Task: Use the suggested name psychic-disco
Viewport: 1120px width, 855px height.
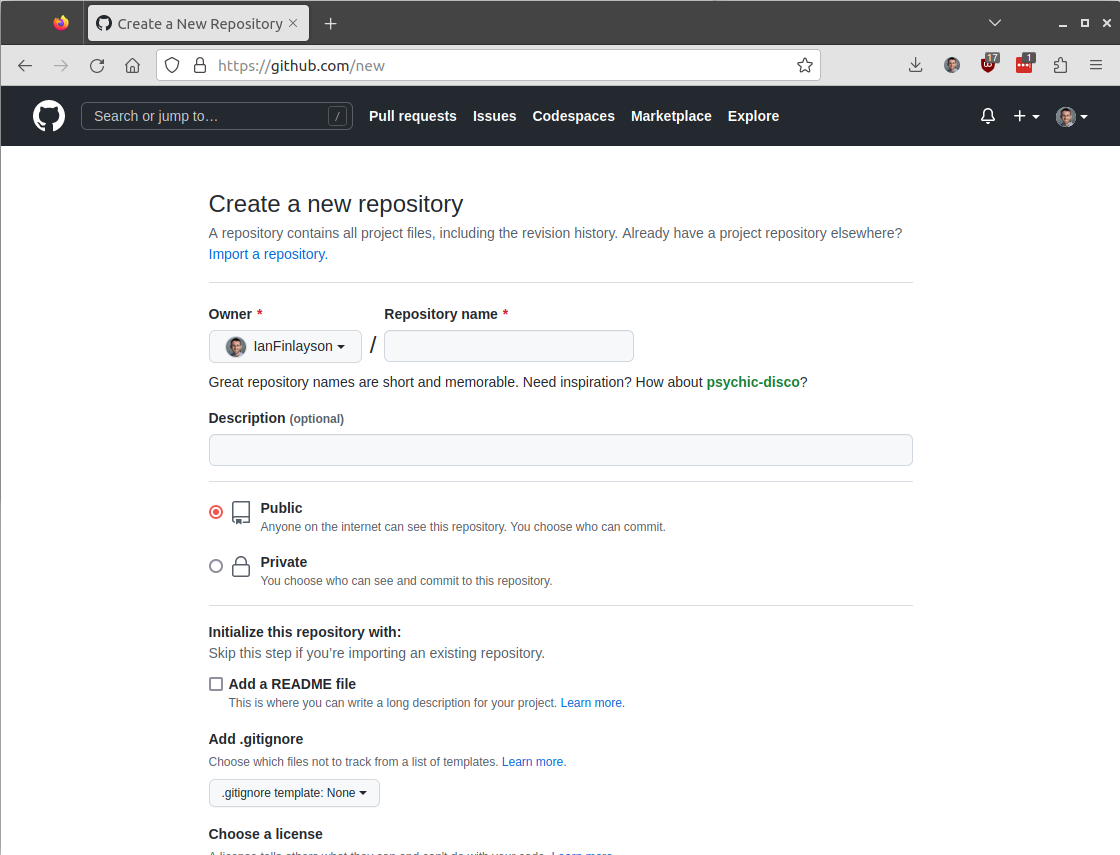Action: [753, 382]
